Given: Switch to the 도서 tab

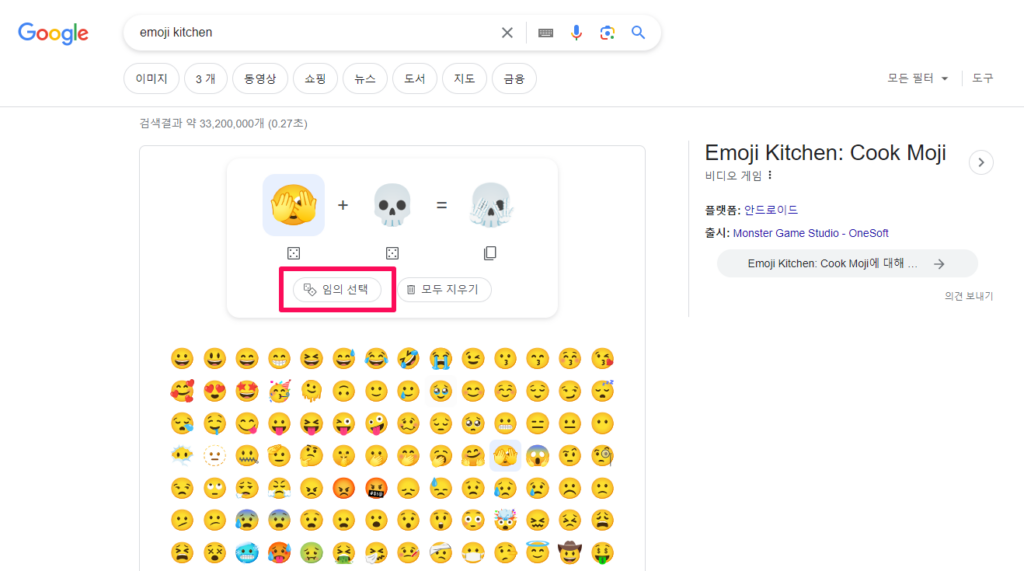Looking at the screenshot, I should (x=415, y=79).
